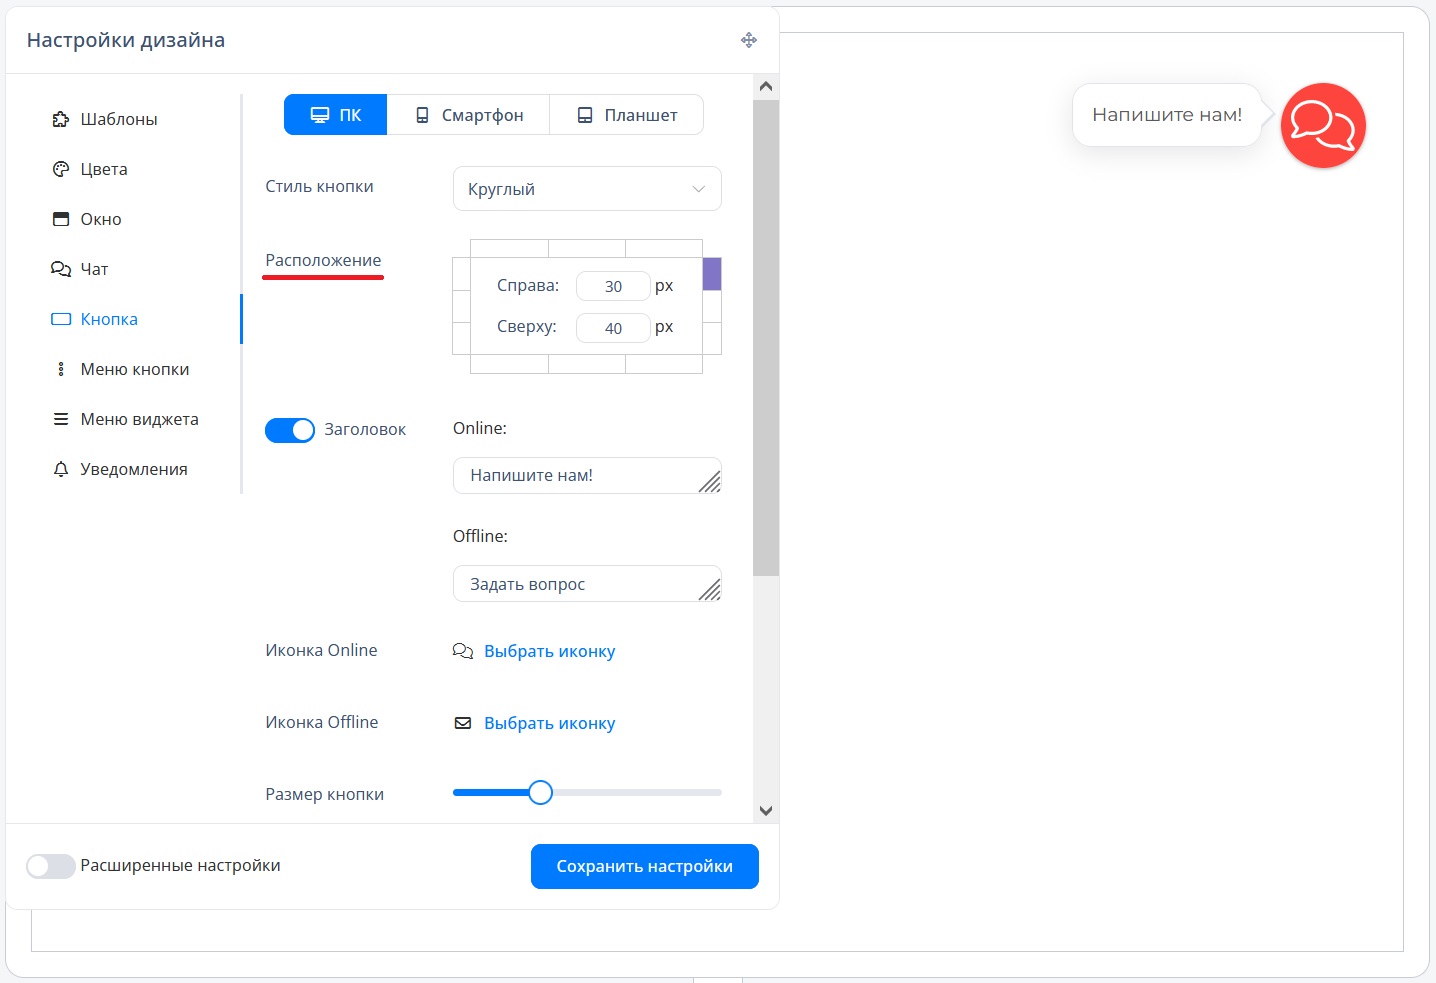Click the move panel drag handle icon
This screenshot has height=983, width=1436.
[748, 40]
